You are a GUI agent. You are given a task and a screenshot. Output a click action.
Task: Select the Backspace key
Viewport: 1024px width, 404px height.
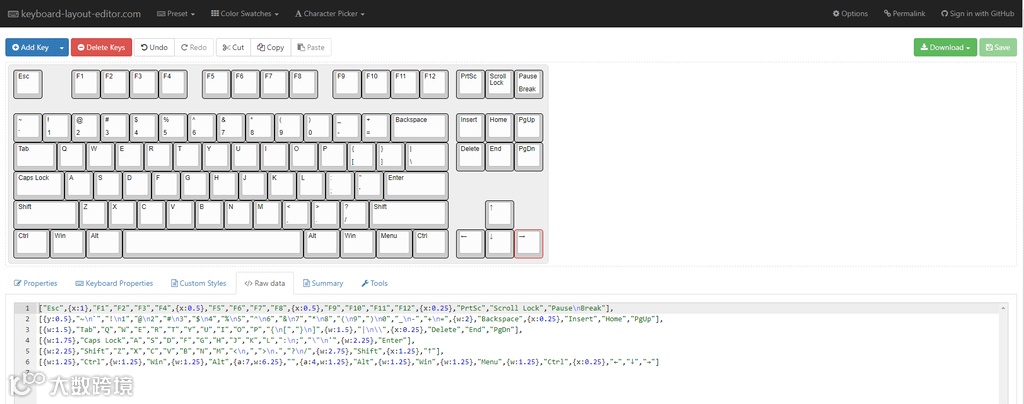coord(419,127)
